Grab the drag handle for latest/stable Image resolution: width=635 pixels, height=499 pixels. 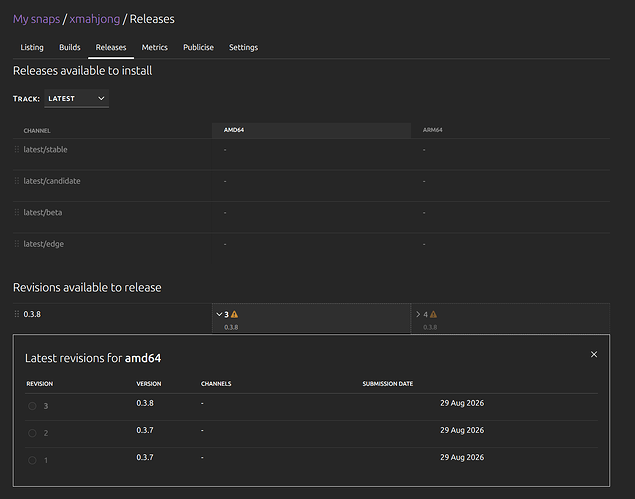click(x=17, y=149)
